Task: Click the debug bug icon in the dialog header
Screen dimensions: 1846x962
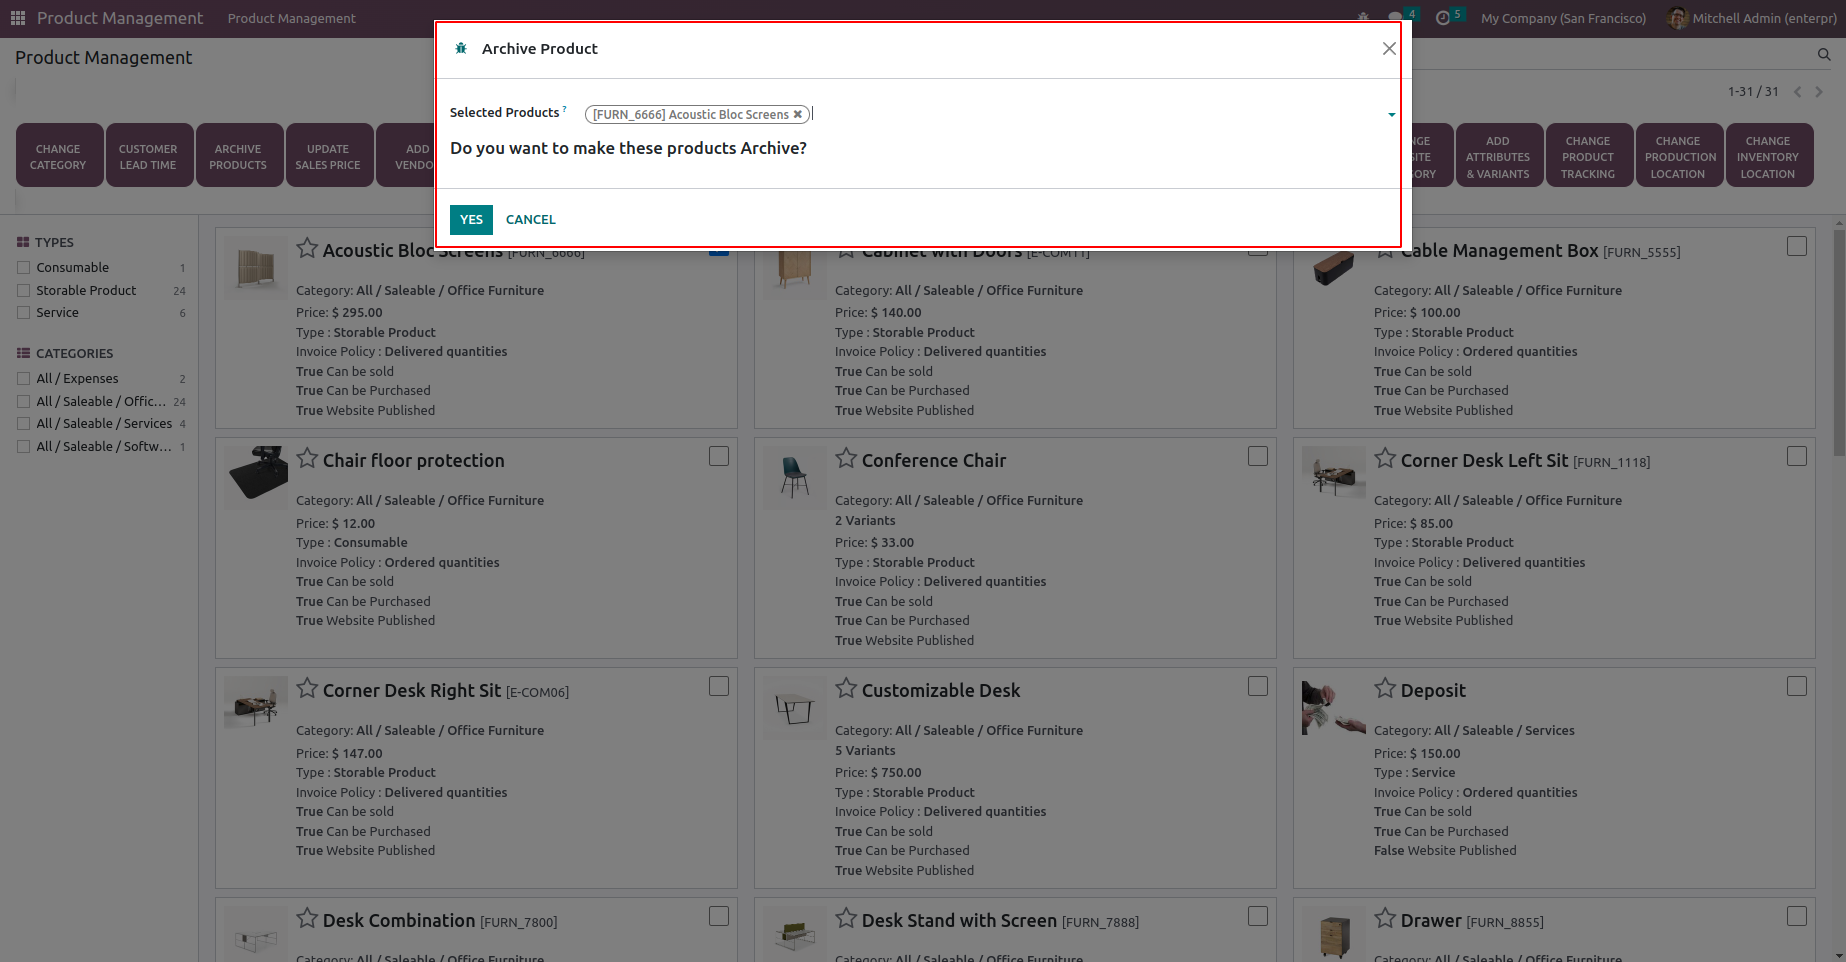Action: click(461, 48)
